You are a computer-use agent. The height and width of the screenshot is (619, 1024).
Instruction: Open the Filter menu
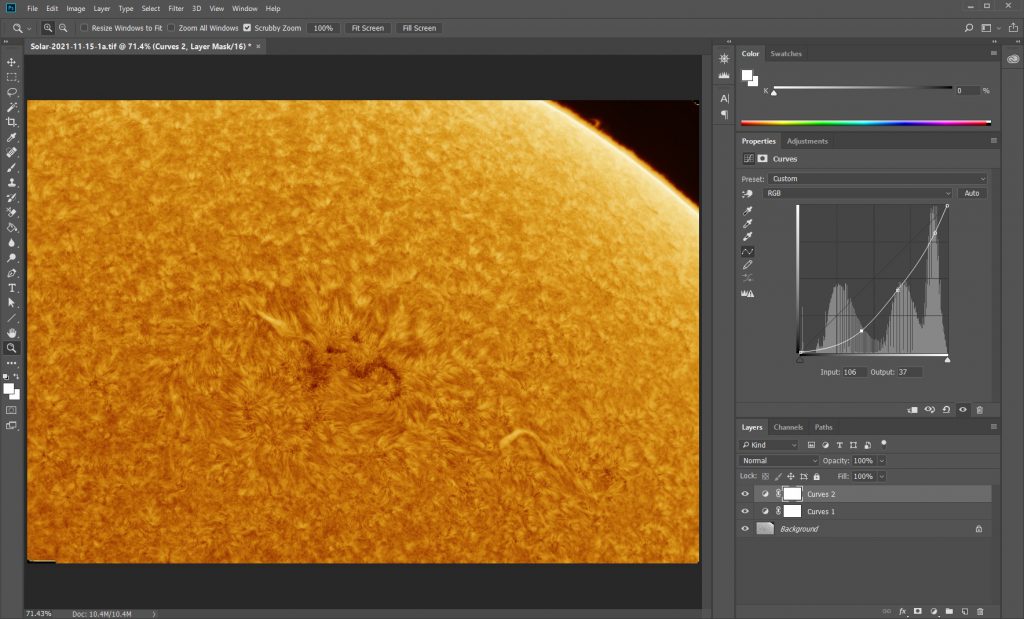click(176, 8)
